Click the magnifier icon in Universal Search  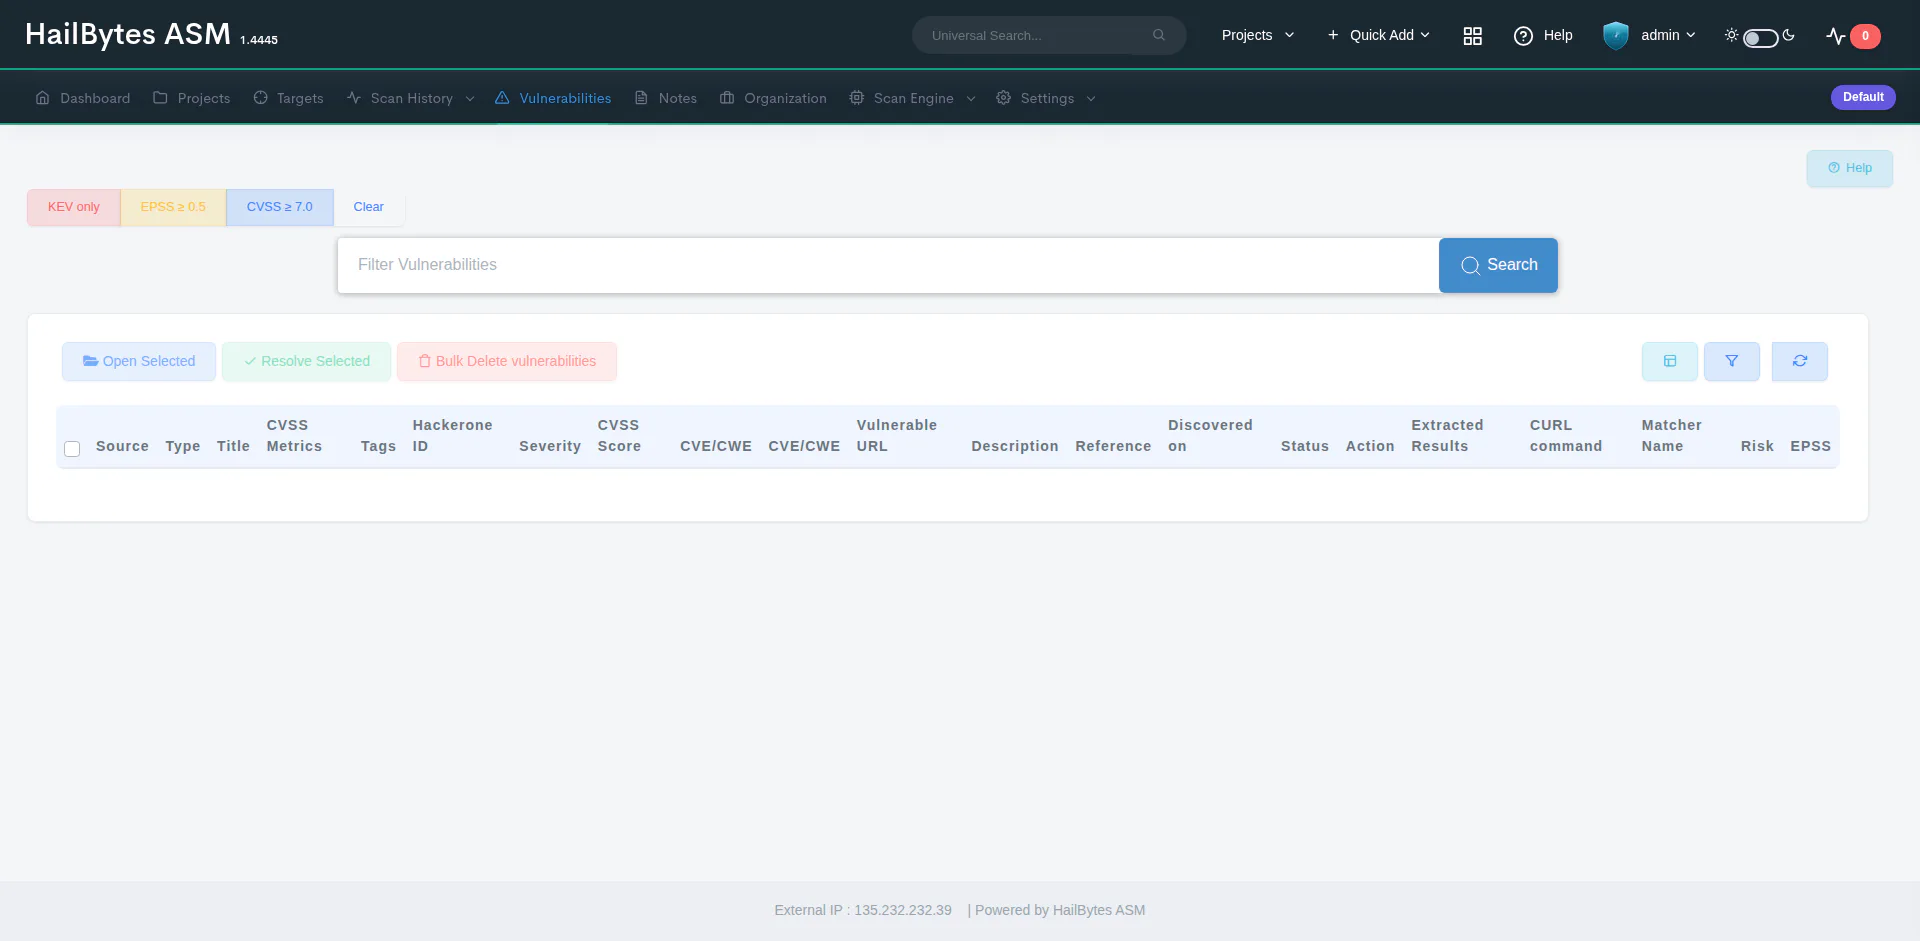[1159, 35]
